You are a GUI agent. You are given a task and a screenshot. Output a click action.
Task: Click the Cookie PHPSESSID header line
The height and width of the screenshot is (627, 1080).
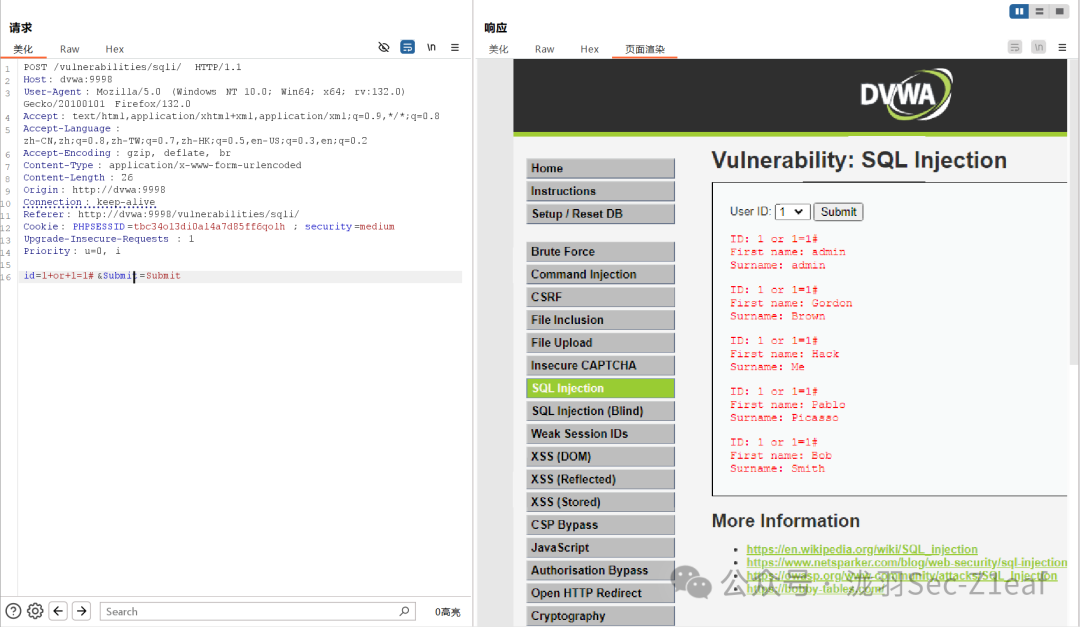[x=209, y=227]
